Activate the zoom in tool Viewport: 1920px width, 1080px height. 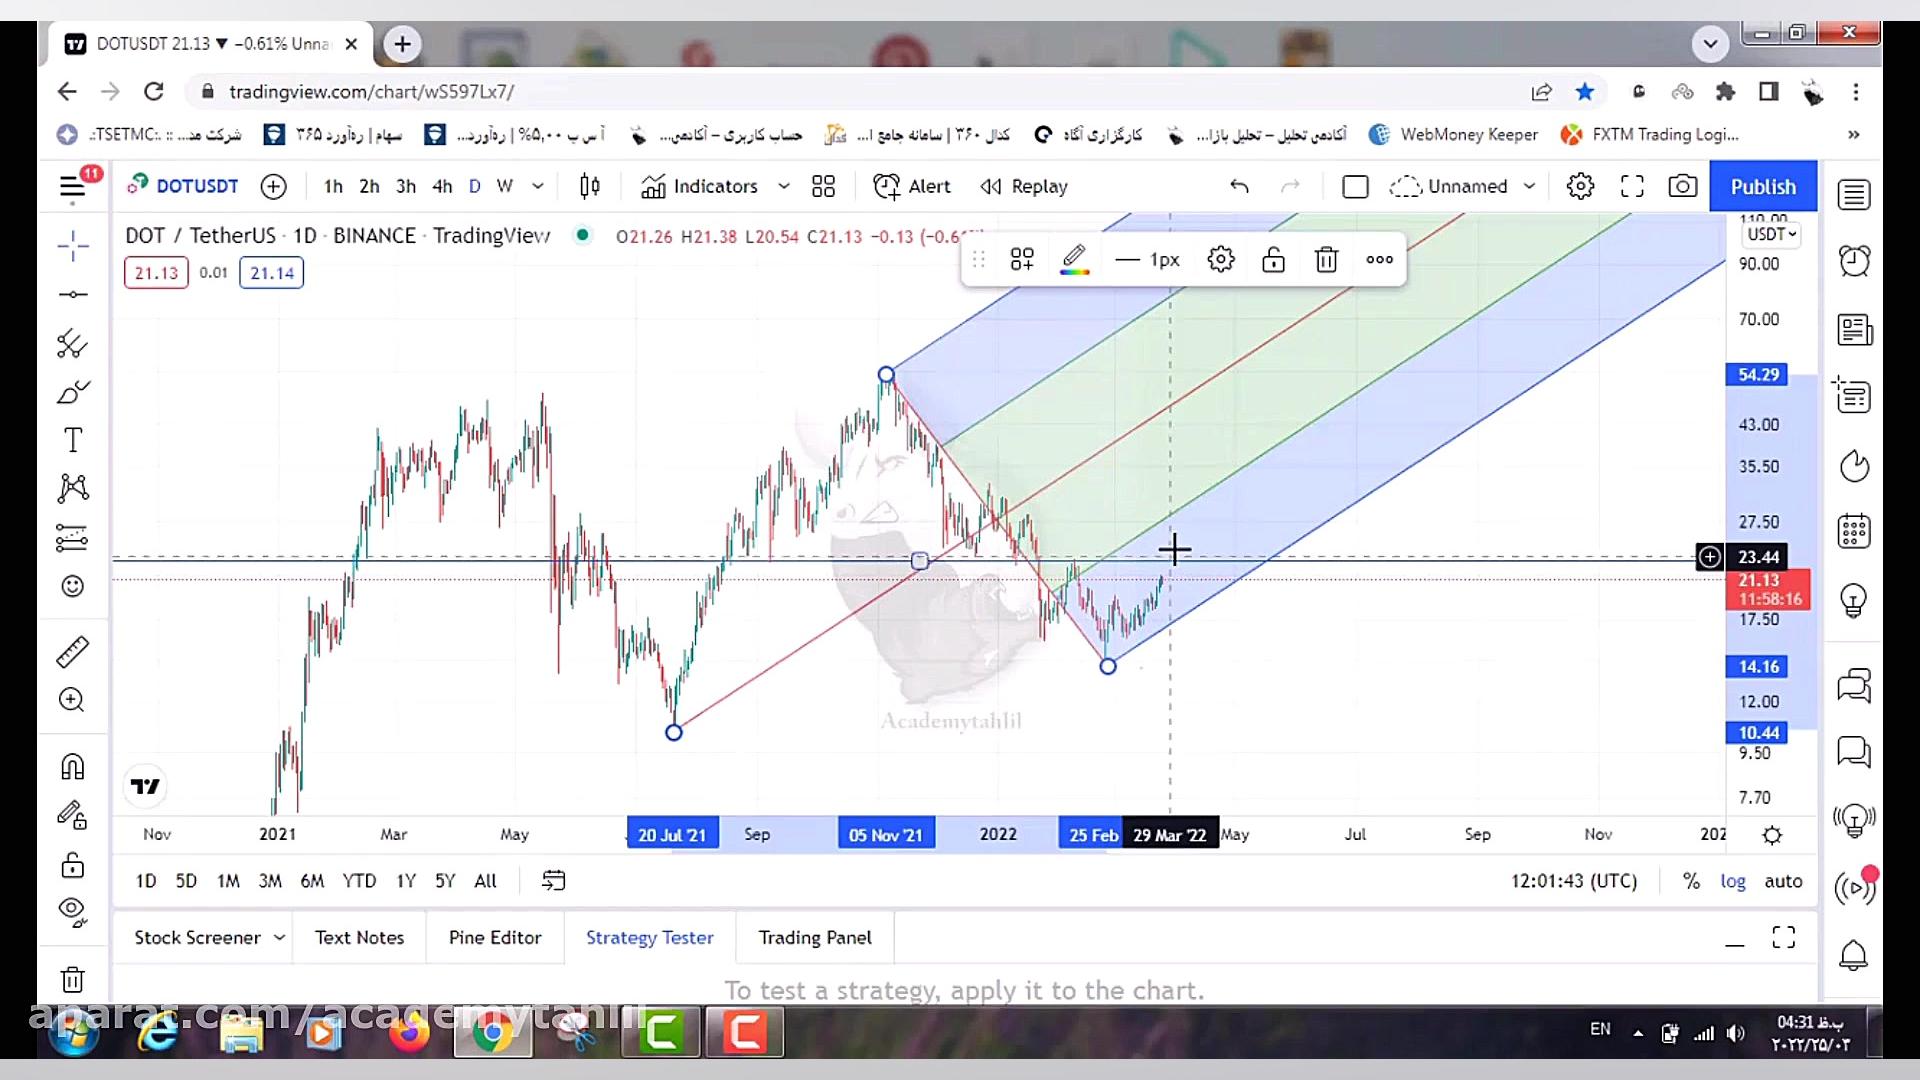[x=72, y=700]
